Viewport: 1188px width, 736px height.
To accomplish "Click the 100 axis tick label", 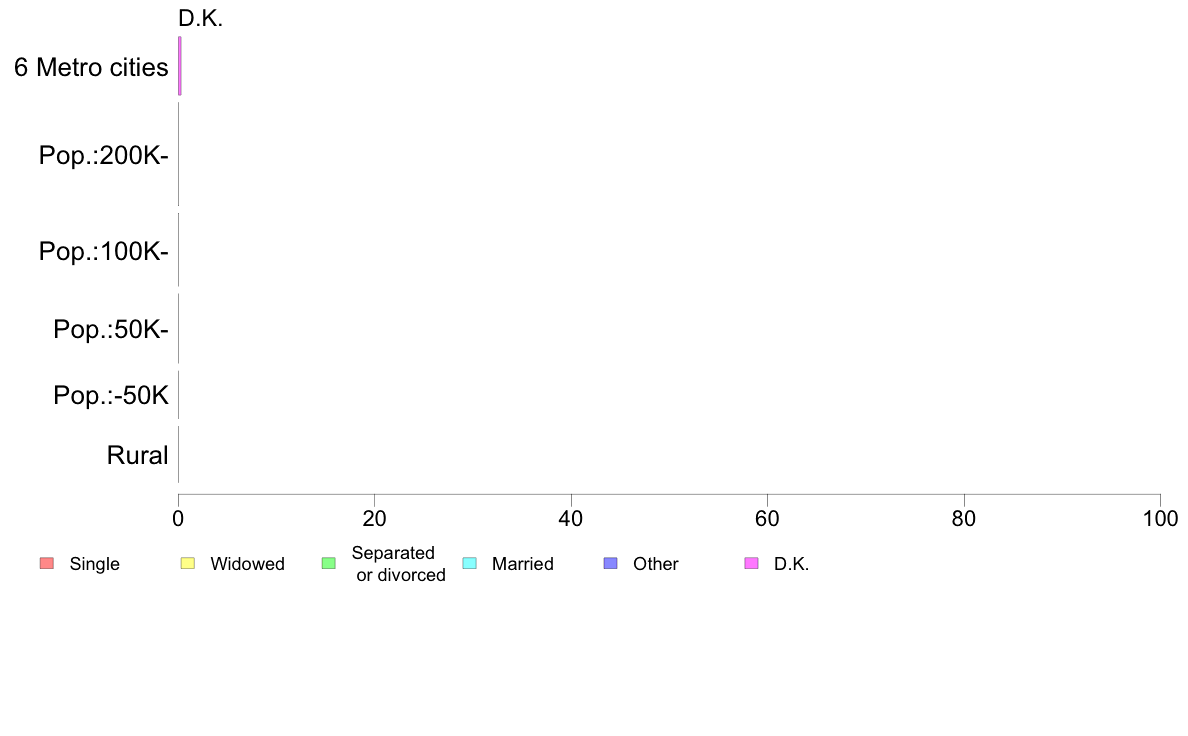I will point(1160,518).
